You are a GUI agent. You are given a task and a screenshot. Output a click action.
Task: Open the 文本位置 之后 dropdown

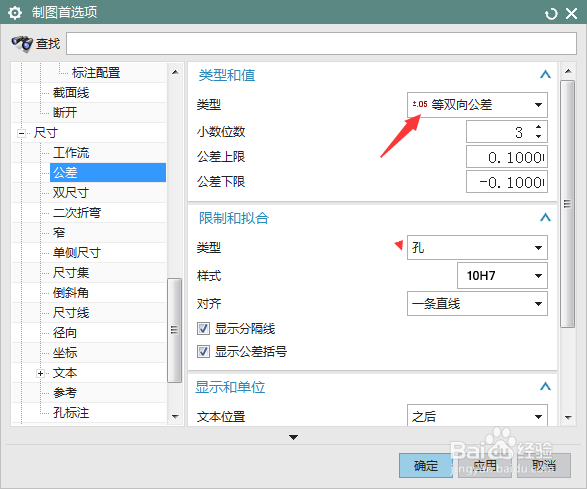[477, 415]
